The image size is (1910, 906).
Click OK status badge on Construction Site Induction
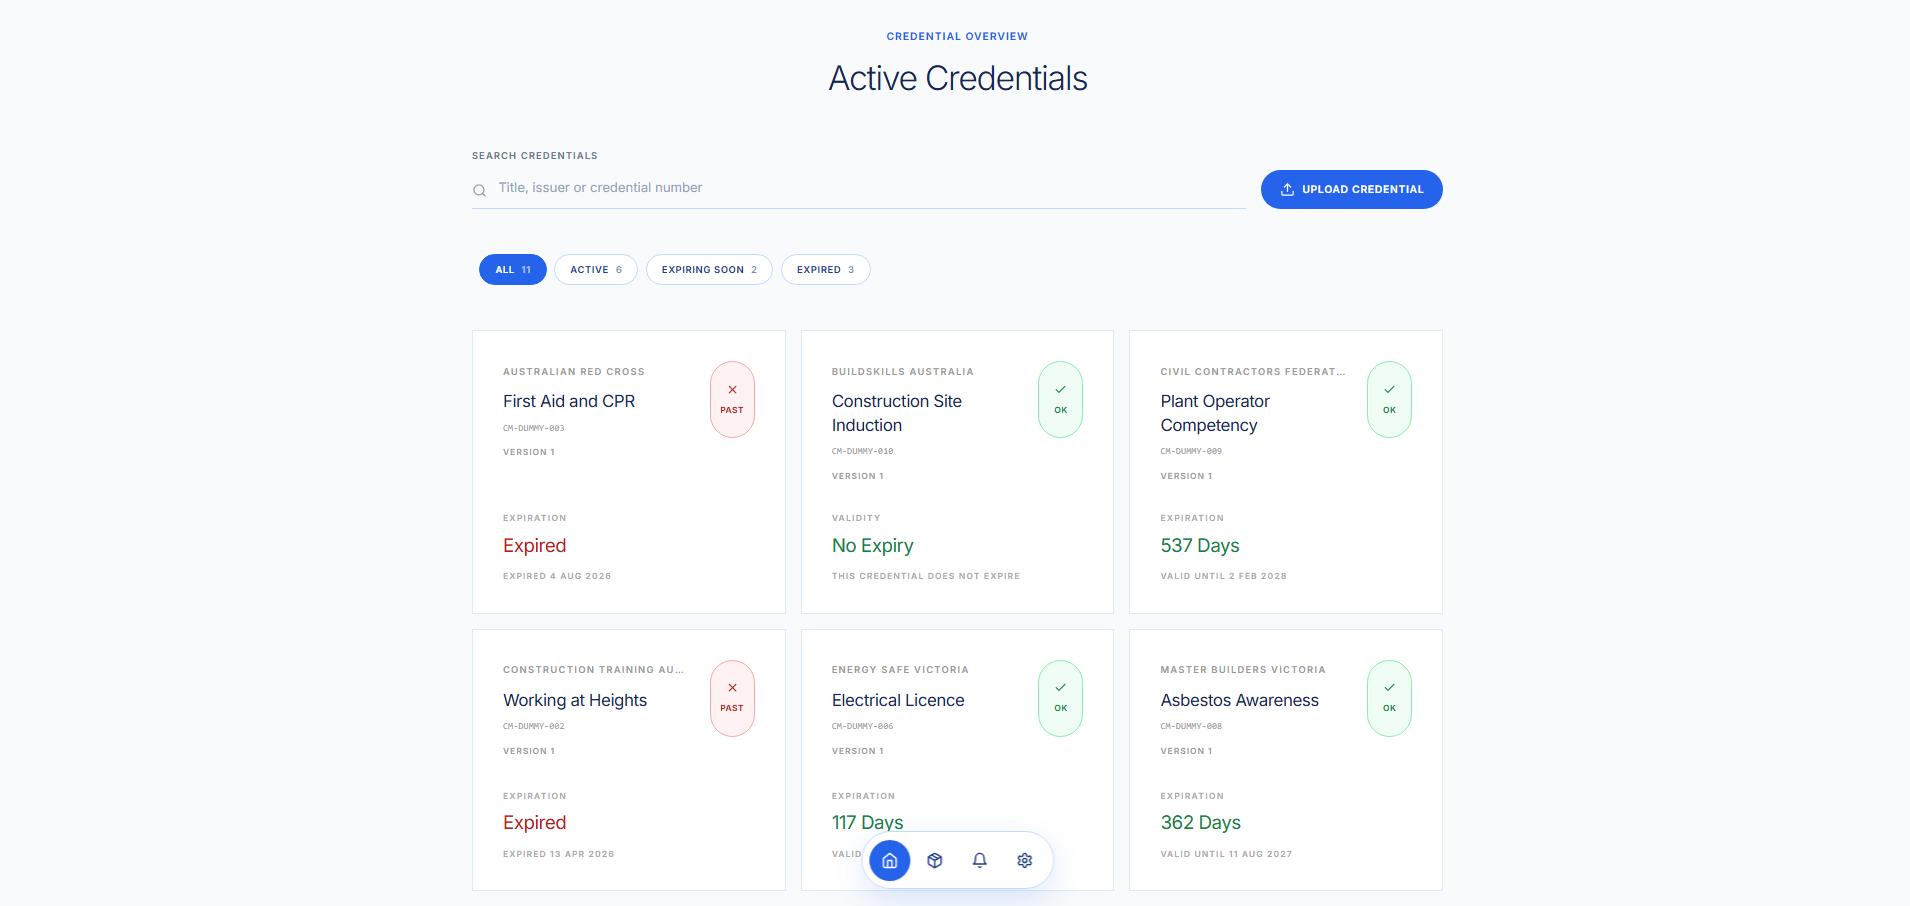(x=1060, y=399)
